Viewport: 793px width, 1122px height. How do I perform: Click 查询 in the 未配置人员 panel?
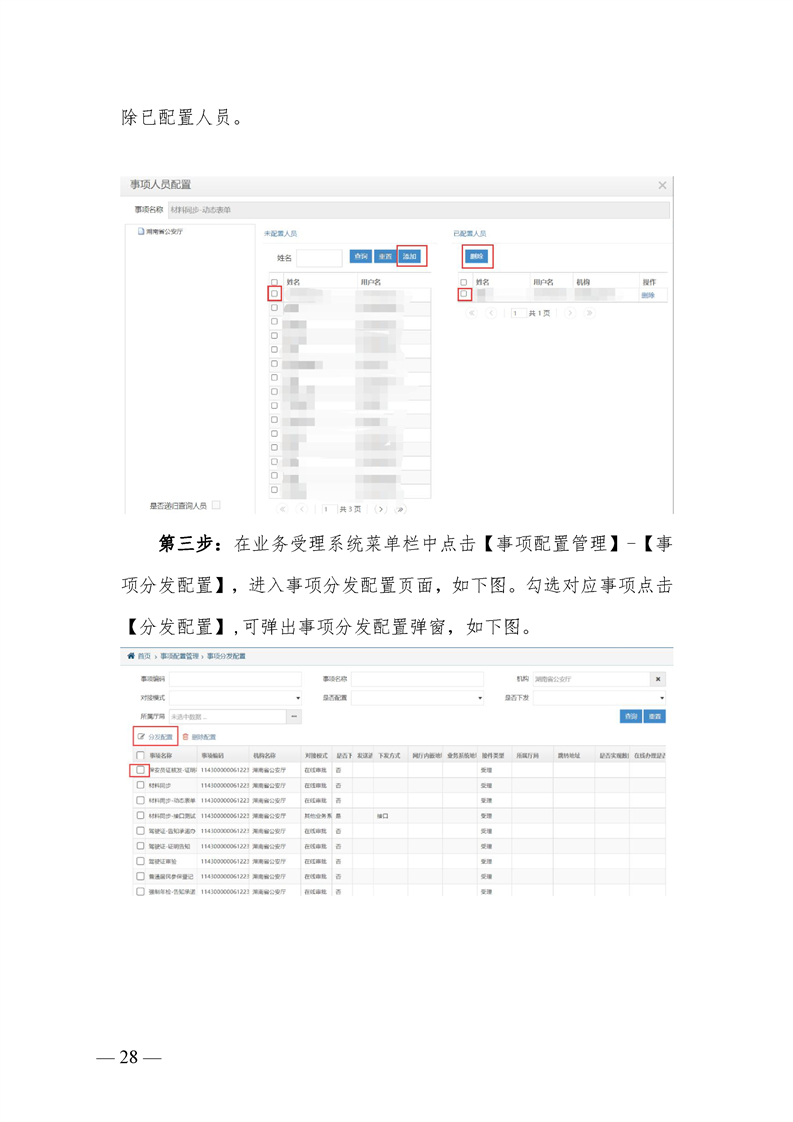[361, 256]
